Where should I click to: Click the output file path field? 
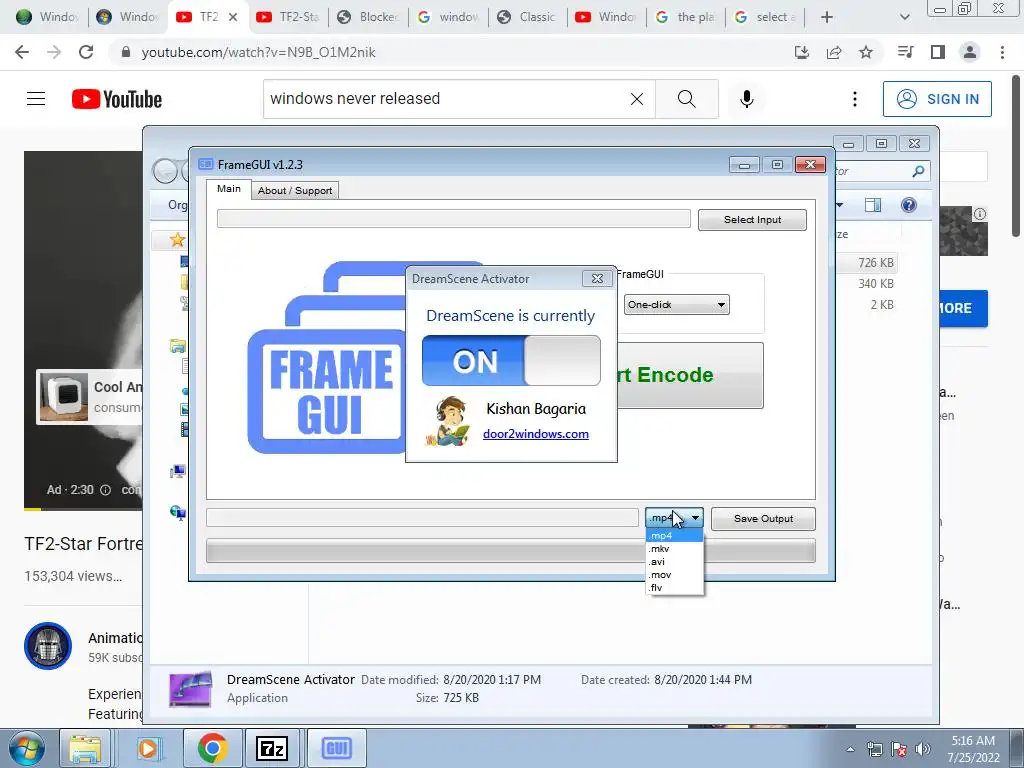point(422,518)
